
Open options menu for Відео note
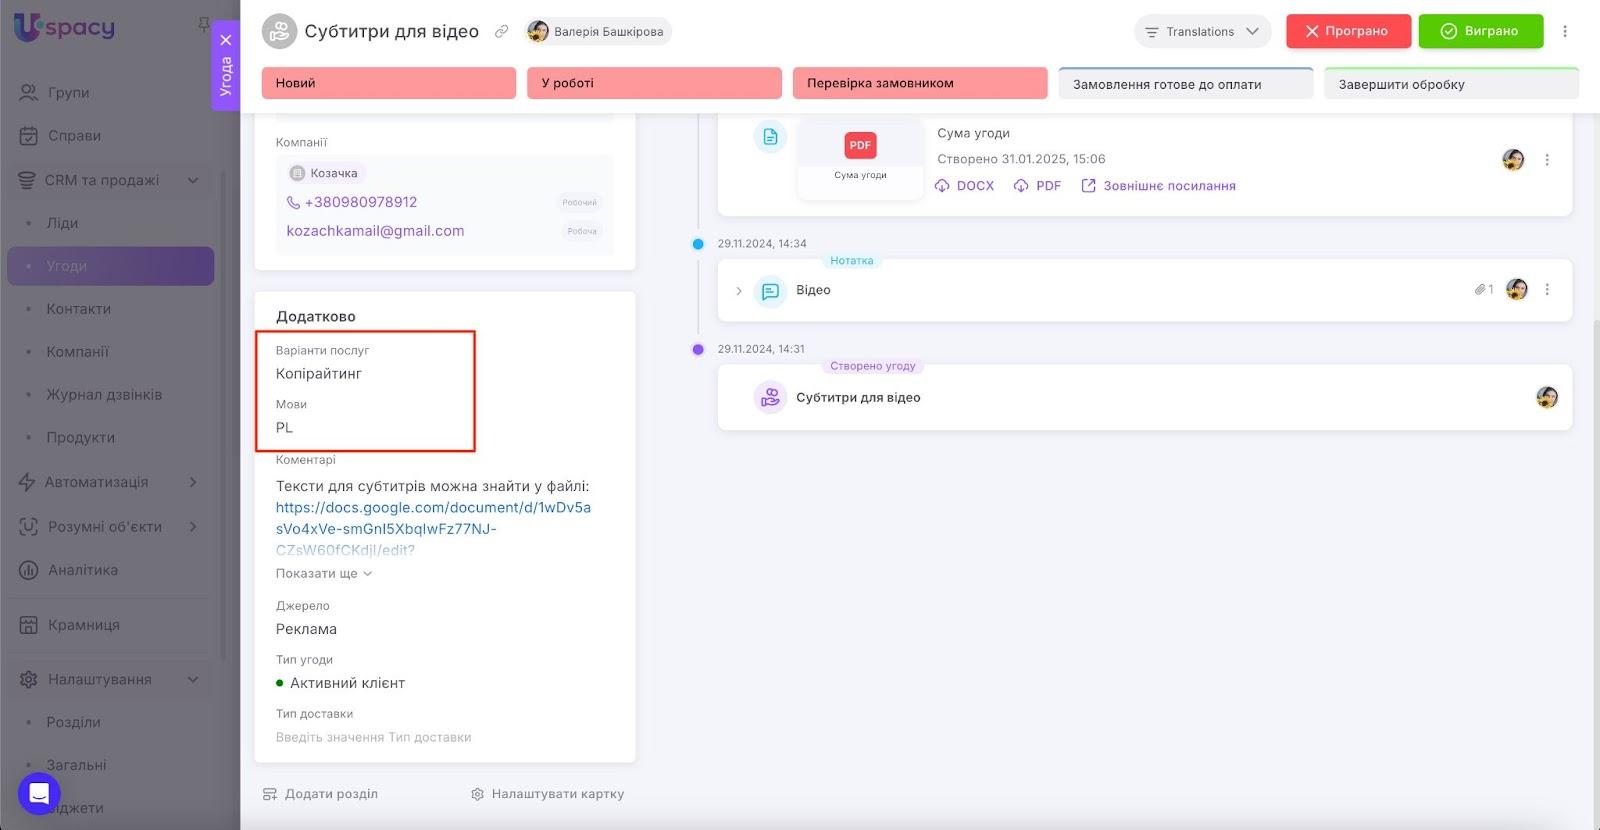coord(1547,290)
